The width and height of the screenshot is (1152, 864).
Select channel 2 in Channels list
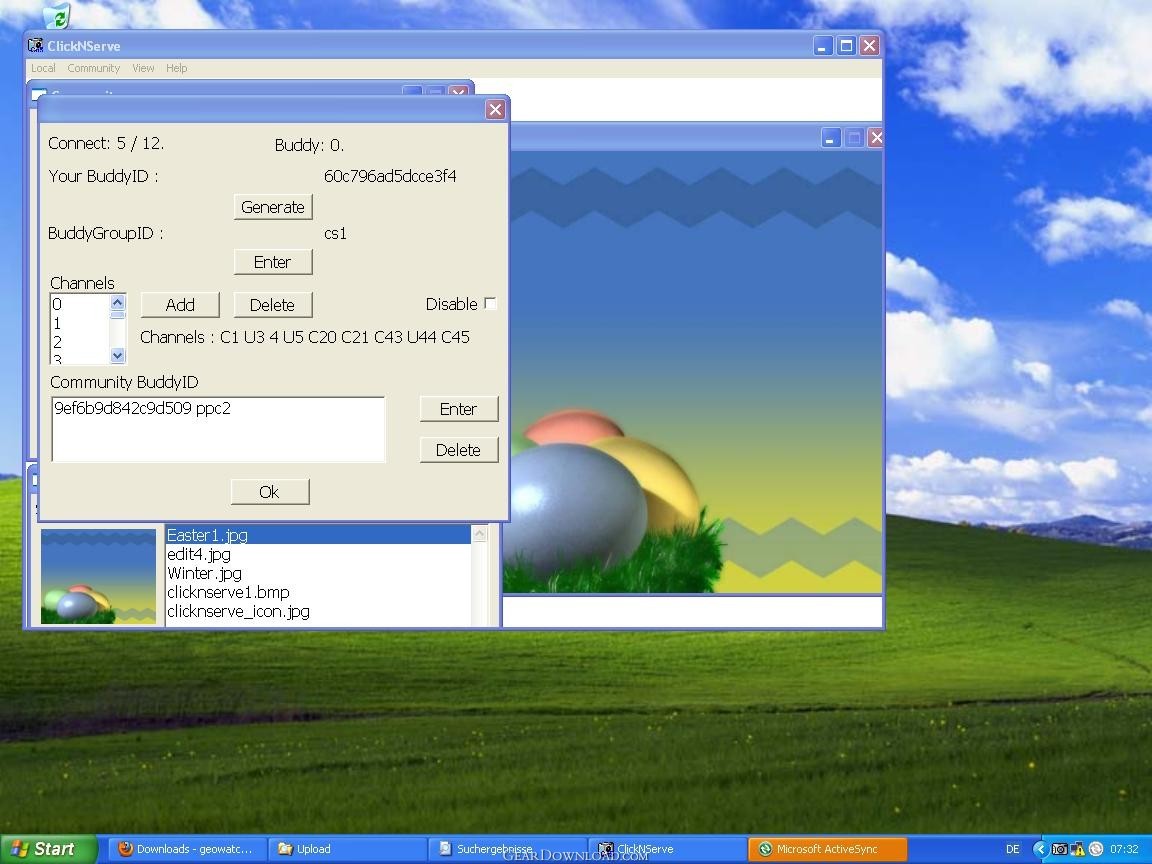79,342
